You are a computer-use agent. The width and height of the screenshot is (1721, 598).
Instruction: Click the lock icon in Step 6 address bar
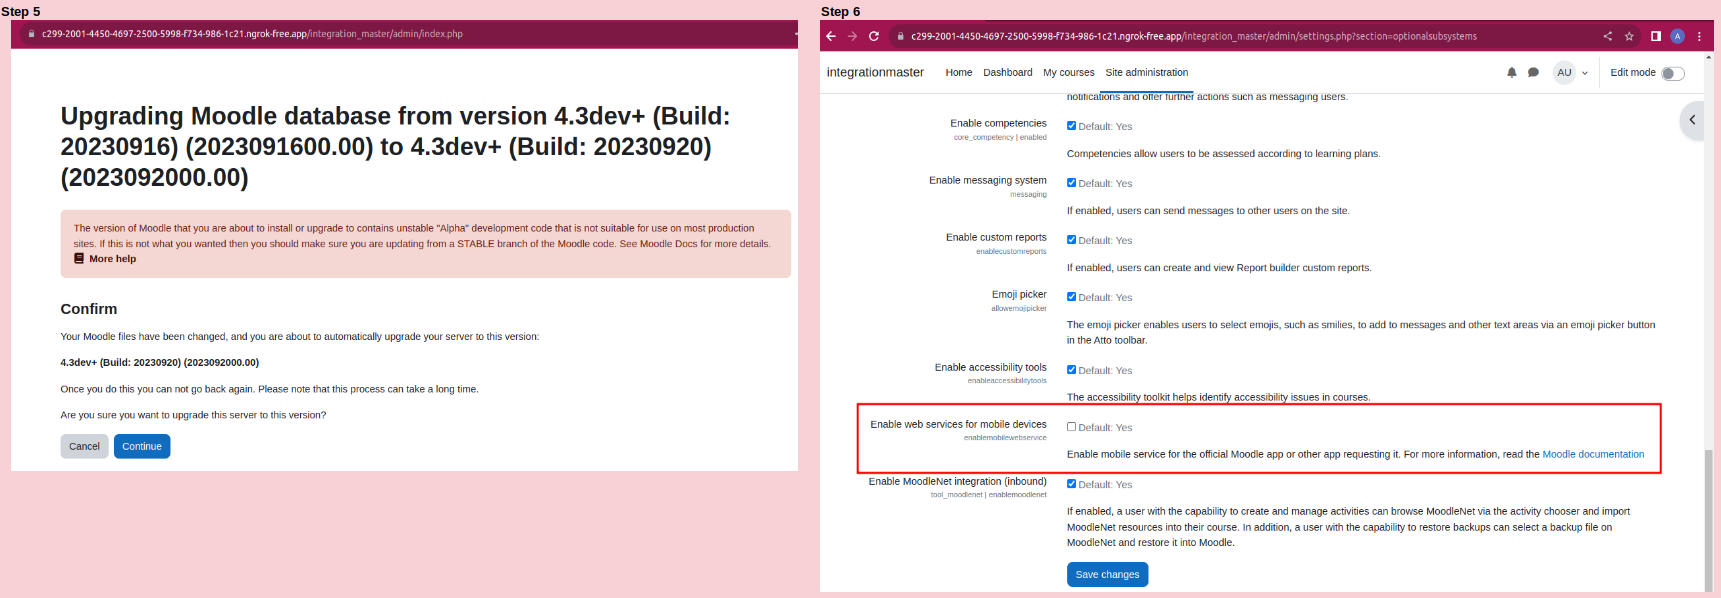[900, 36]
